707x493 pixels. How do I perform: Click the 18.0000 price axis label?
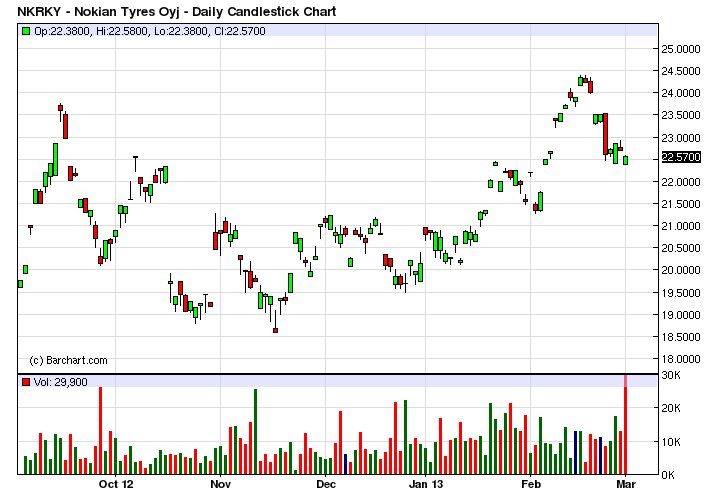[x=681, y=359]
